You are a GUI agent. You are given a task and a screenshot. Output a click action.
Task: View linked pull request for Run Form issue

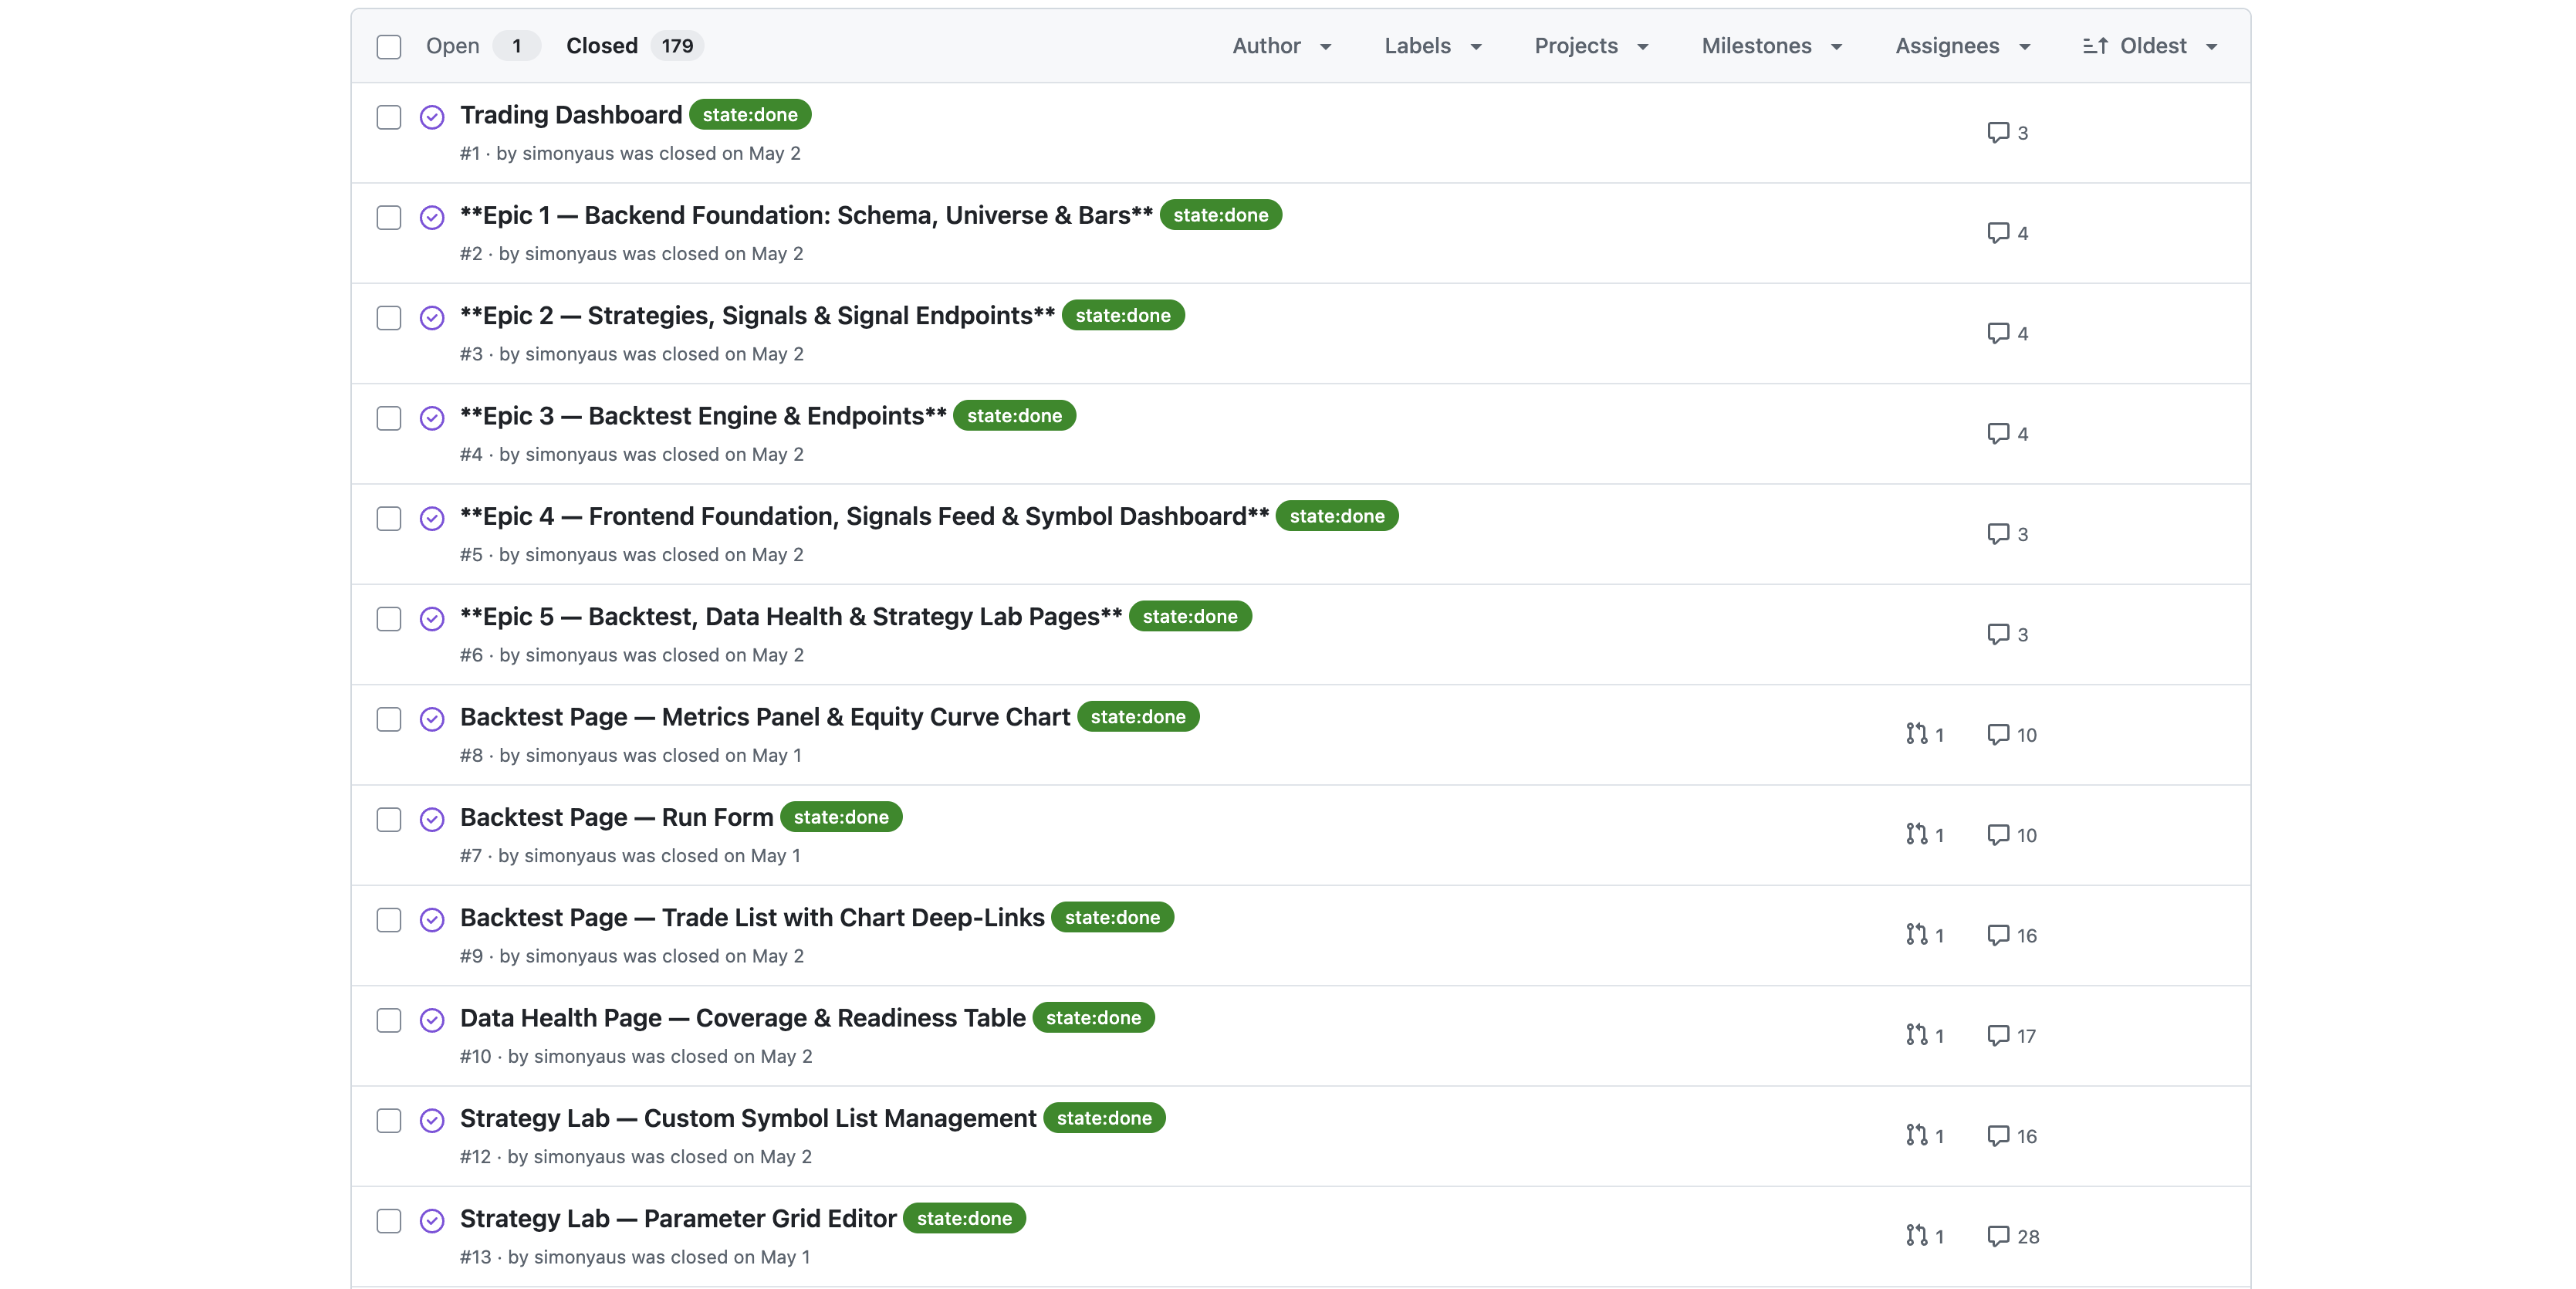[1925, 835]
